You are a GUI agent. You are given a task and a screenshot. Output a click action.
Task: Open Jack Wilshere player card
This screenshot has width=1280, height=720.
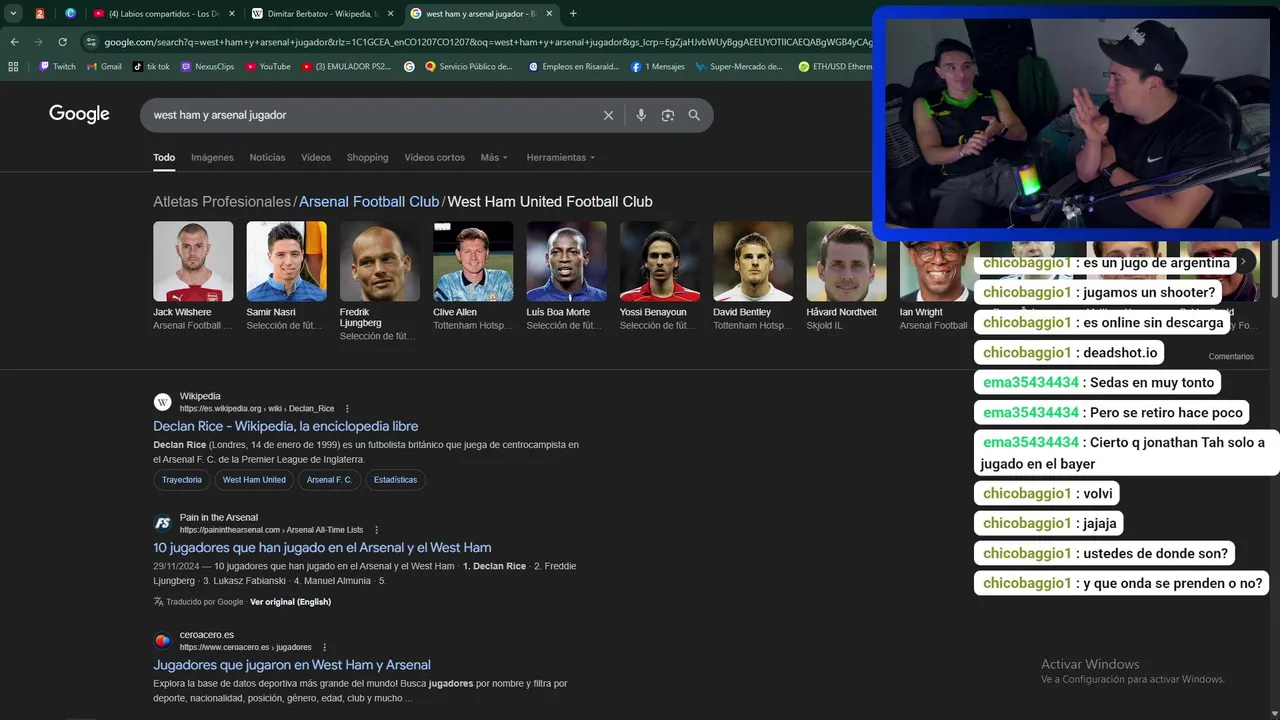click(x=193, y=276)
